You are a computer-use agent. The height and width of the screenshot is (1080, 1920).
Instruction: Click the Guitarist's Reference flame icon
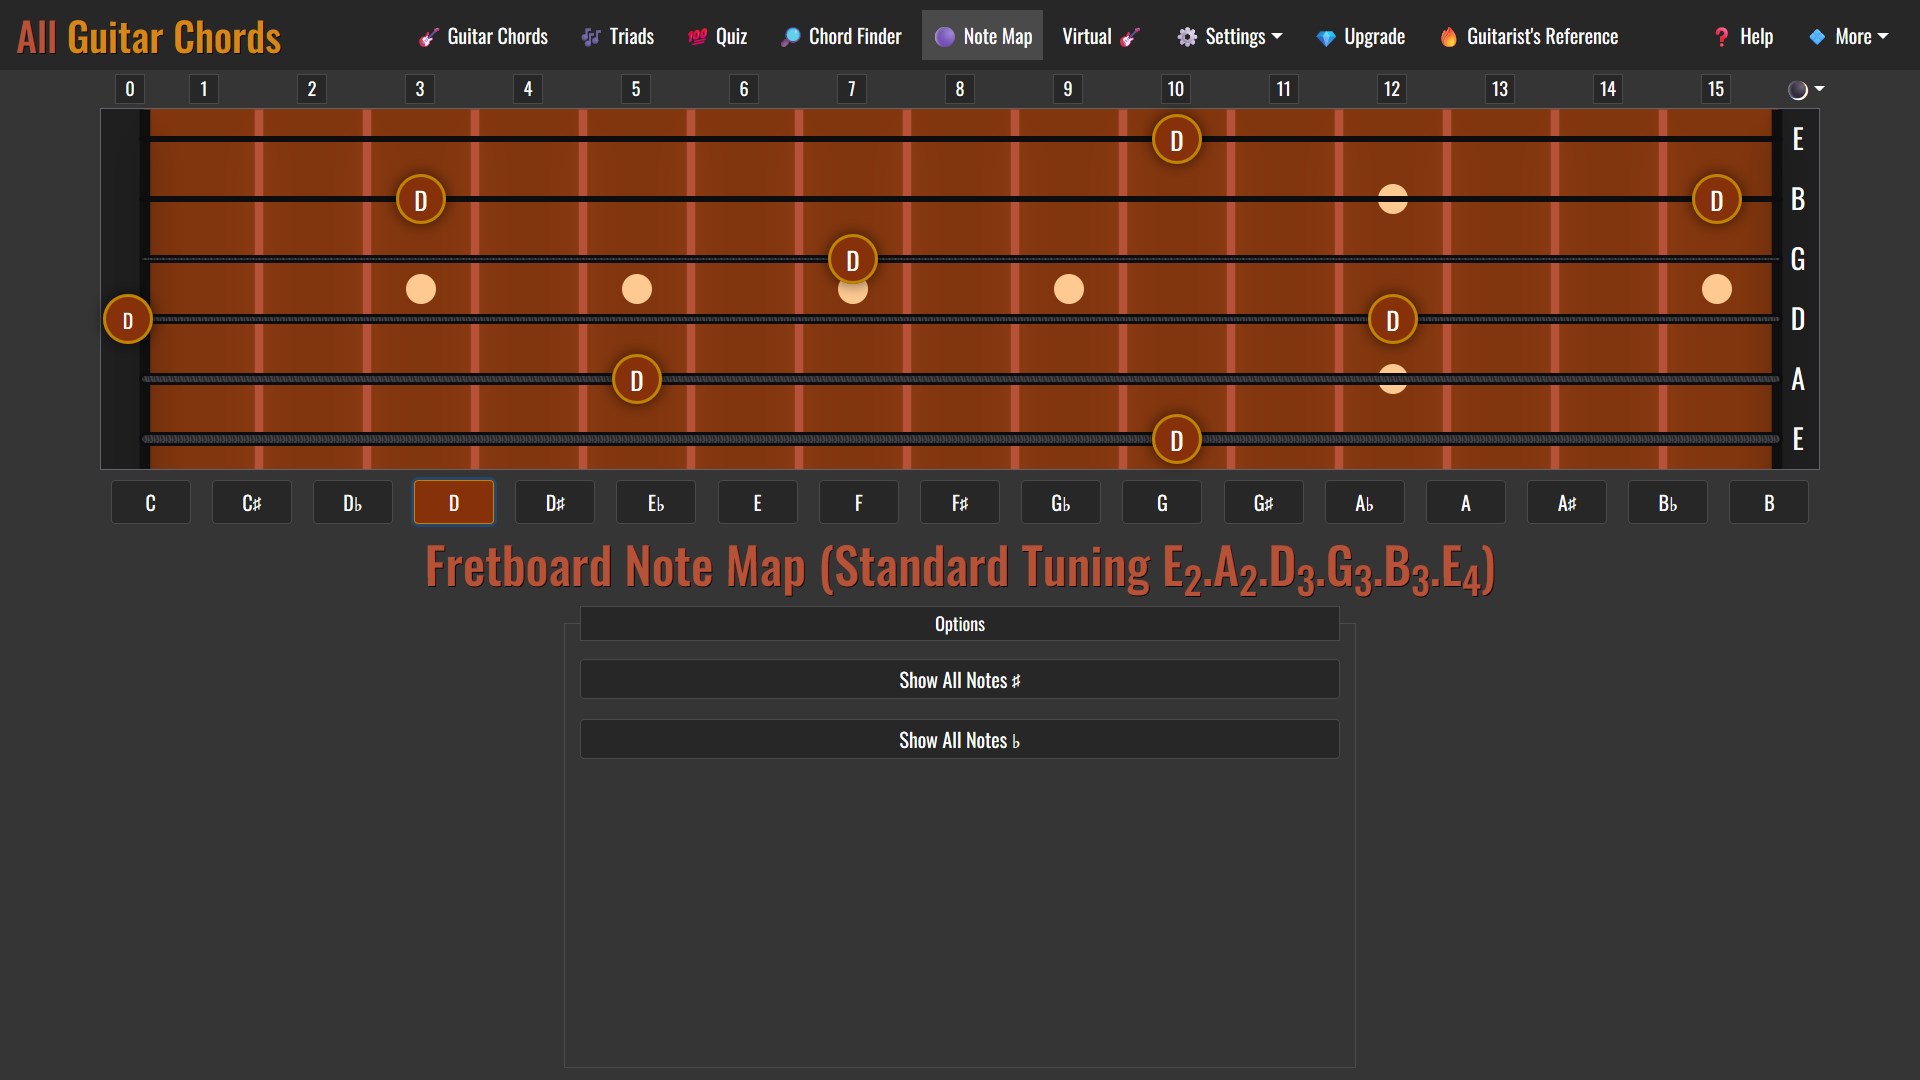pos(1449,38)
